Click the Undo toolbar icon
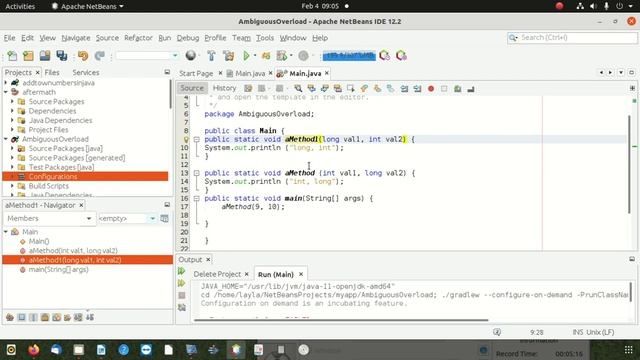 pos(83,56)
